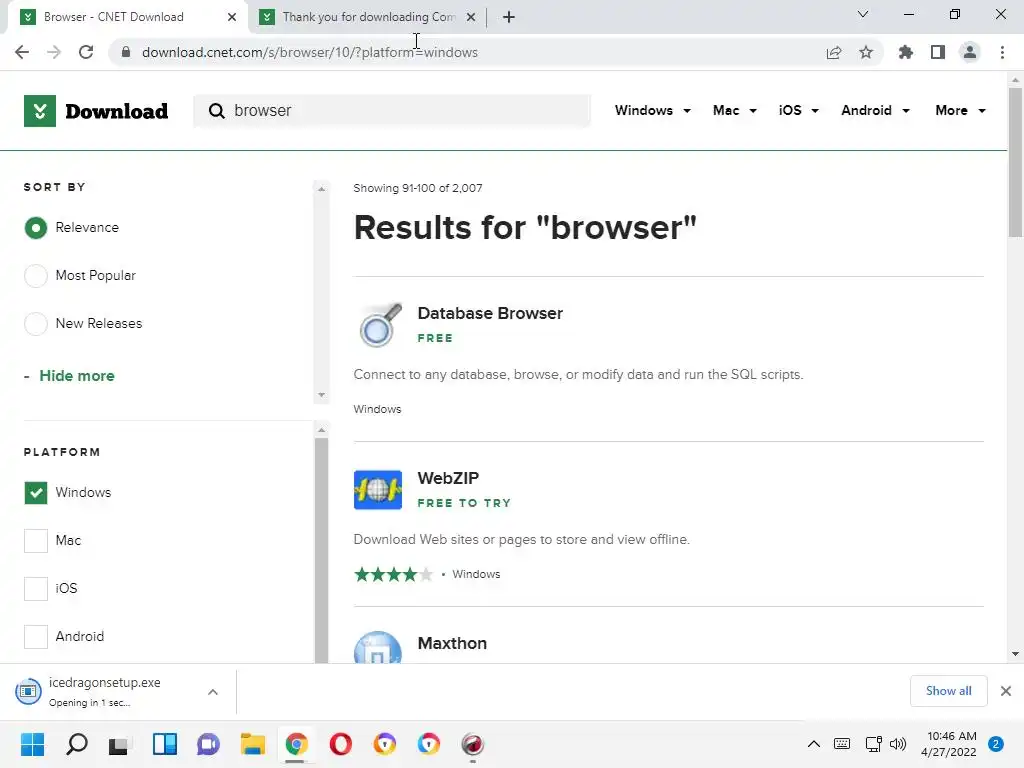The height and width of the screenshot is (768, 1024).
Task: Open Opera browser from the taskbar
Action: (x=341, y=744)
